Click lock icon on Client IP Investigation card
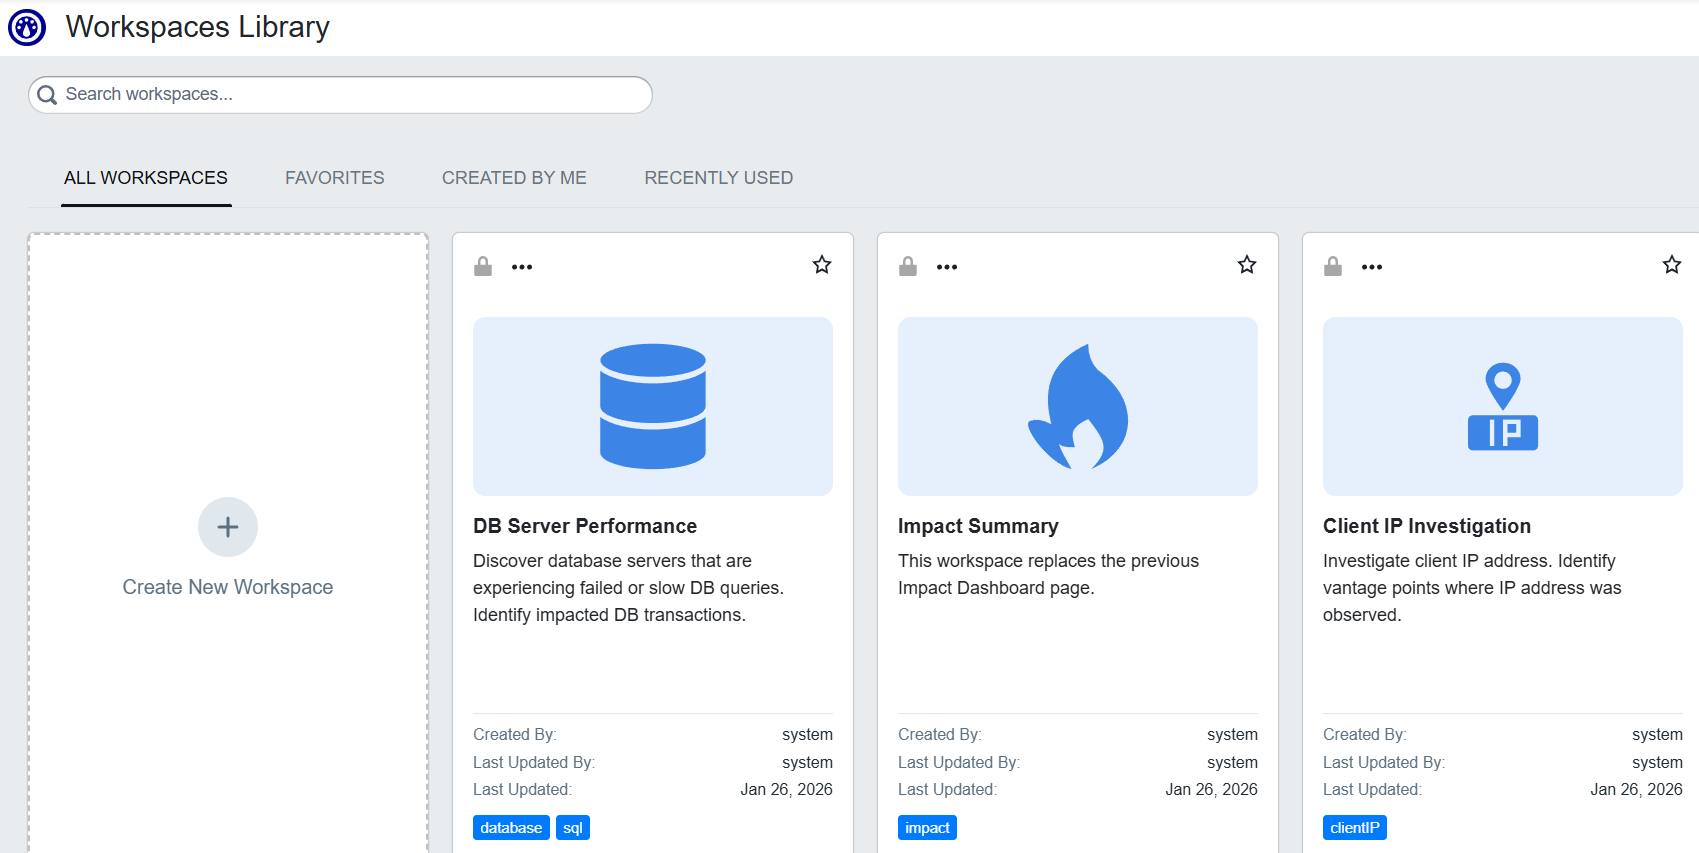The image size is (1699, 853). 1333,266
